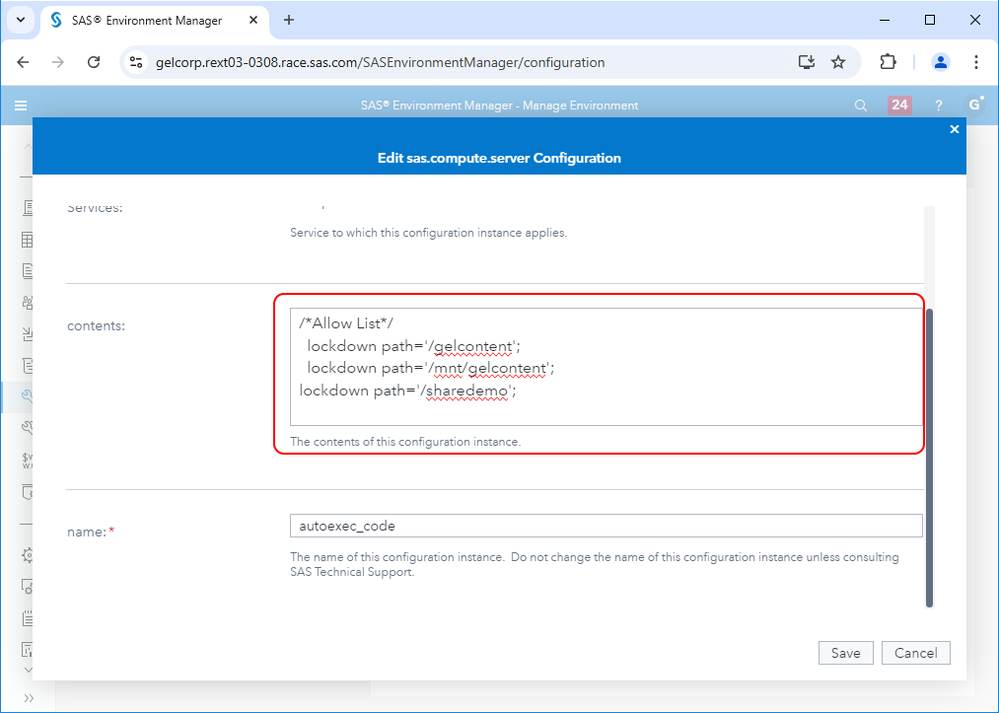This screenshot has width=999, height=713.
Task: Open the notifications badge showing 24
Action: (899, 105)
